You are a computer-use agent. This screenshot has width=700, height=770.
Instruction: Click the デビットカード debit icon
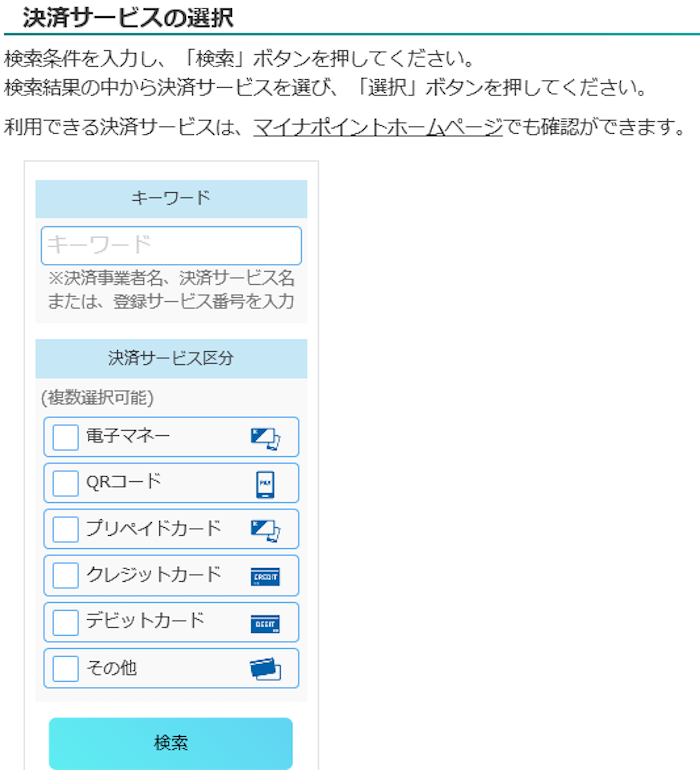[265, 623]
